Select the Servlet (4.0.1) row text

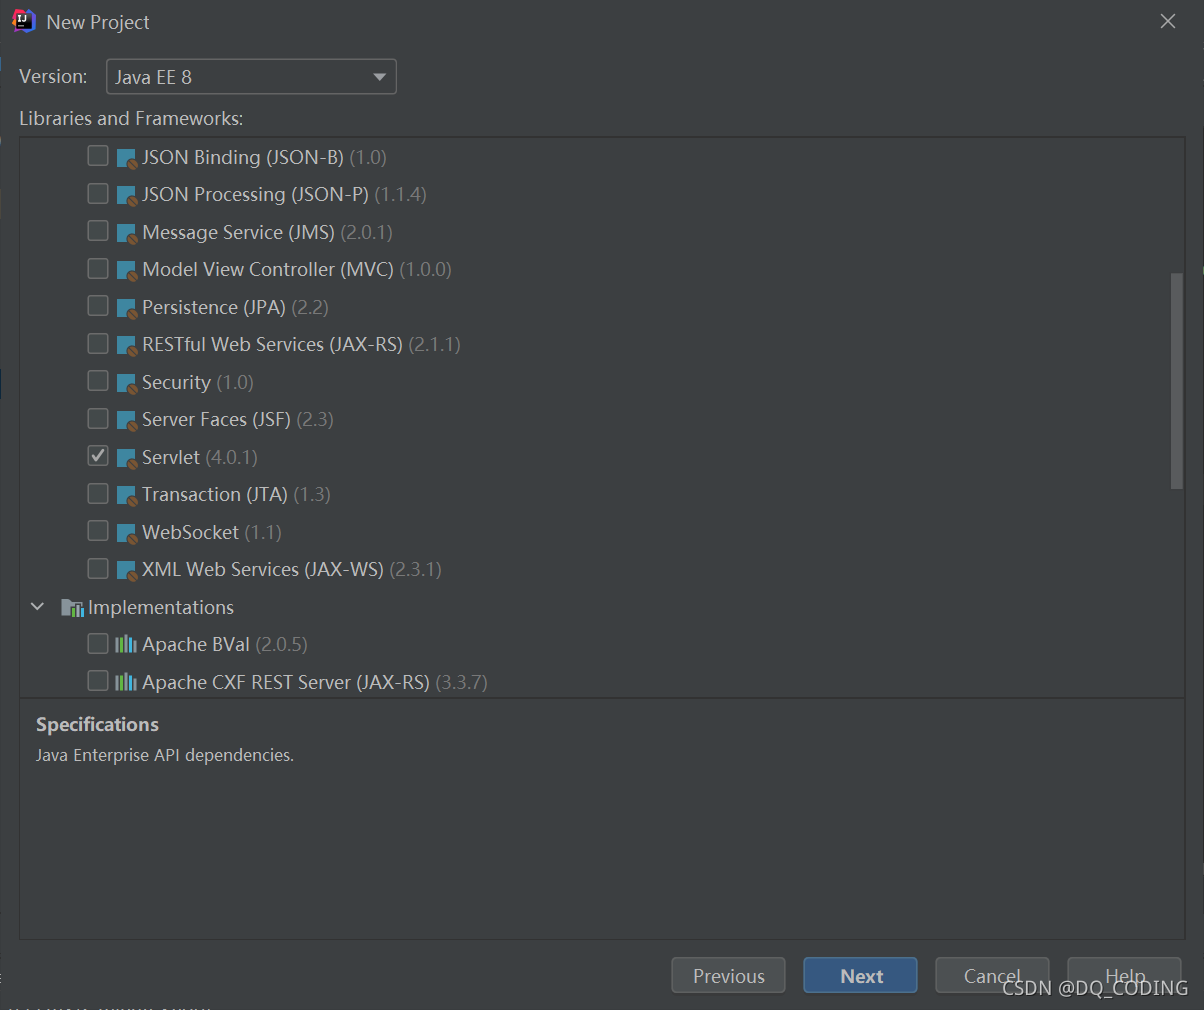(200, 457)
